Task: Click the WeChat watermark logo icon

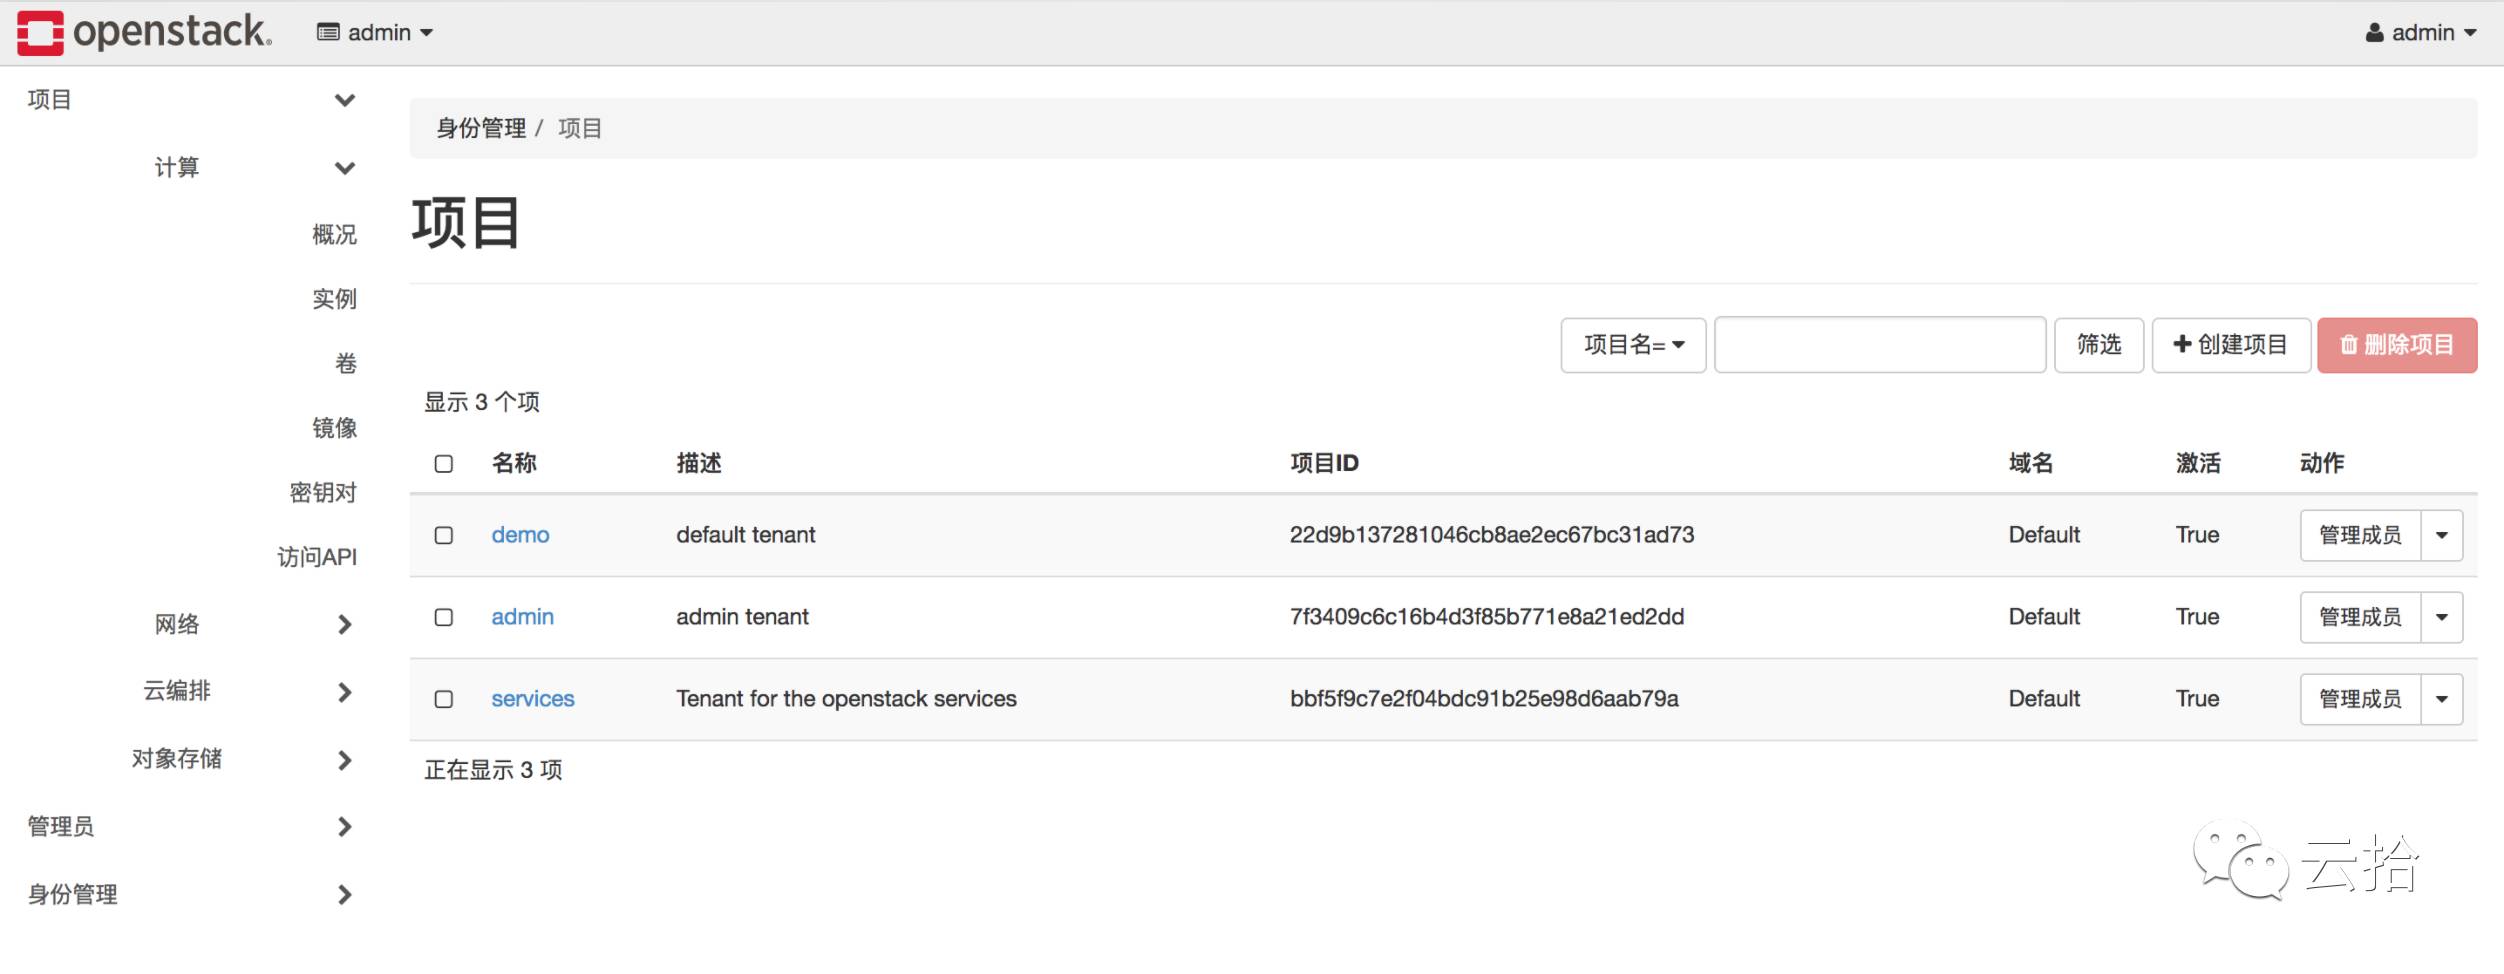Action: click(2240, 860)
